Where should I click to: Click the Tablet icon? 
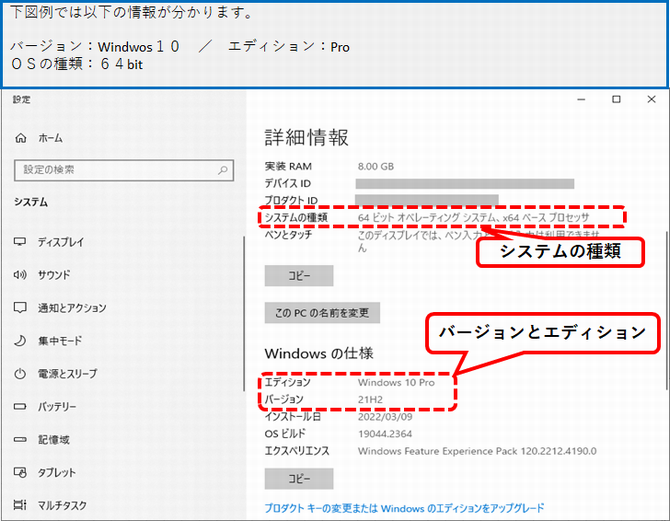20,472
